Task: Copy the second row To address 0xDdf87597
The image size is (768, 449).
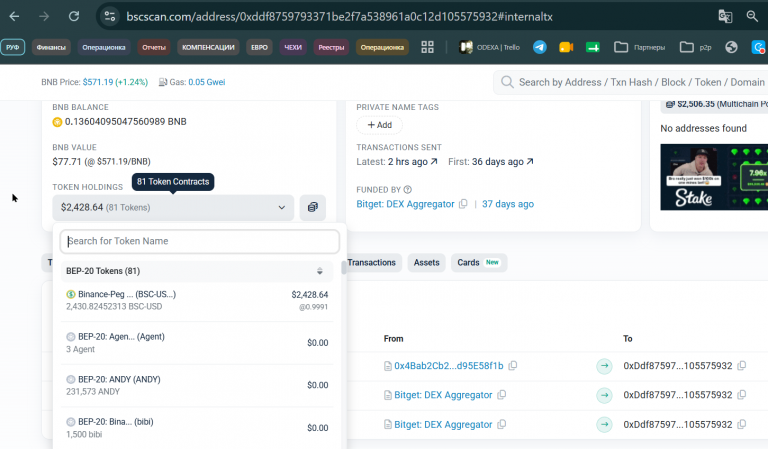Action: (742, 395)
